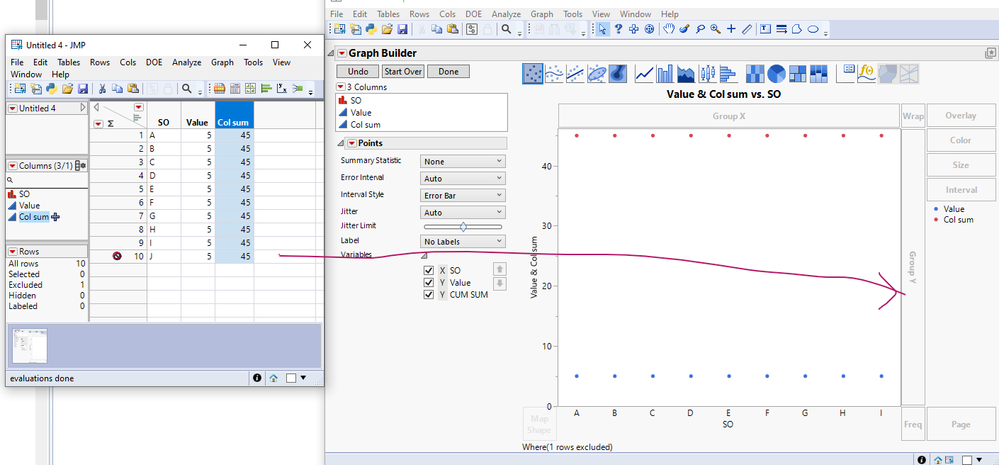Open the Summary Statistic dropdown

tap(463, 162)
